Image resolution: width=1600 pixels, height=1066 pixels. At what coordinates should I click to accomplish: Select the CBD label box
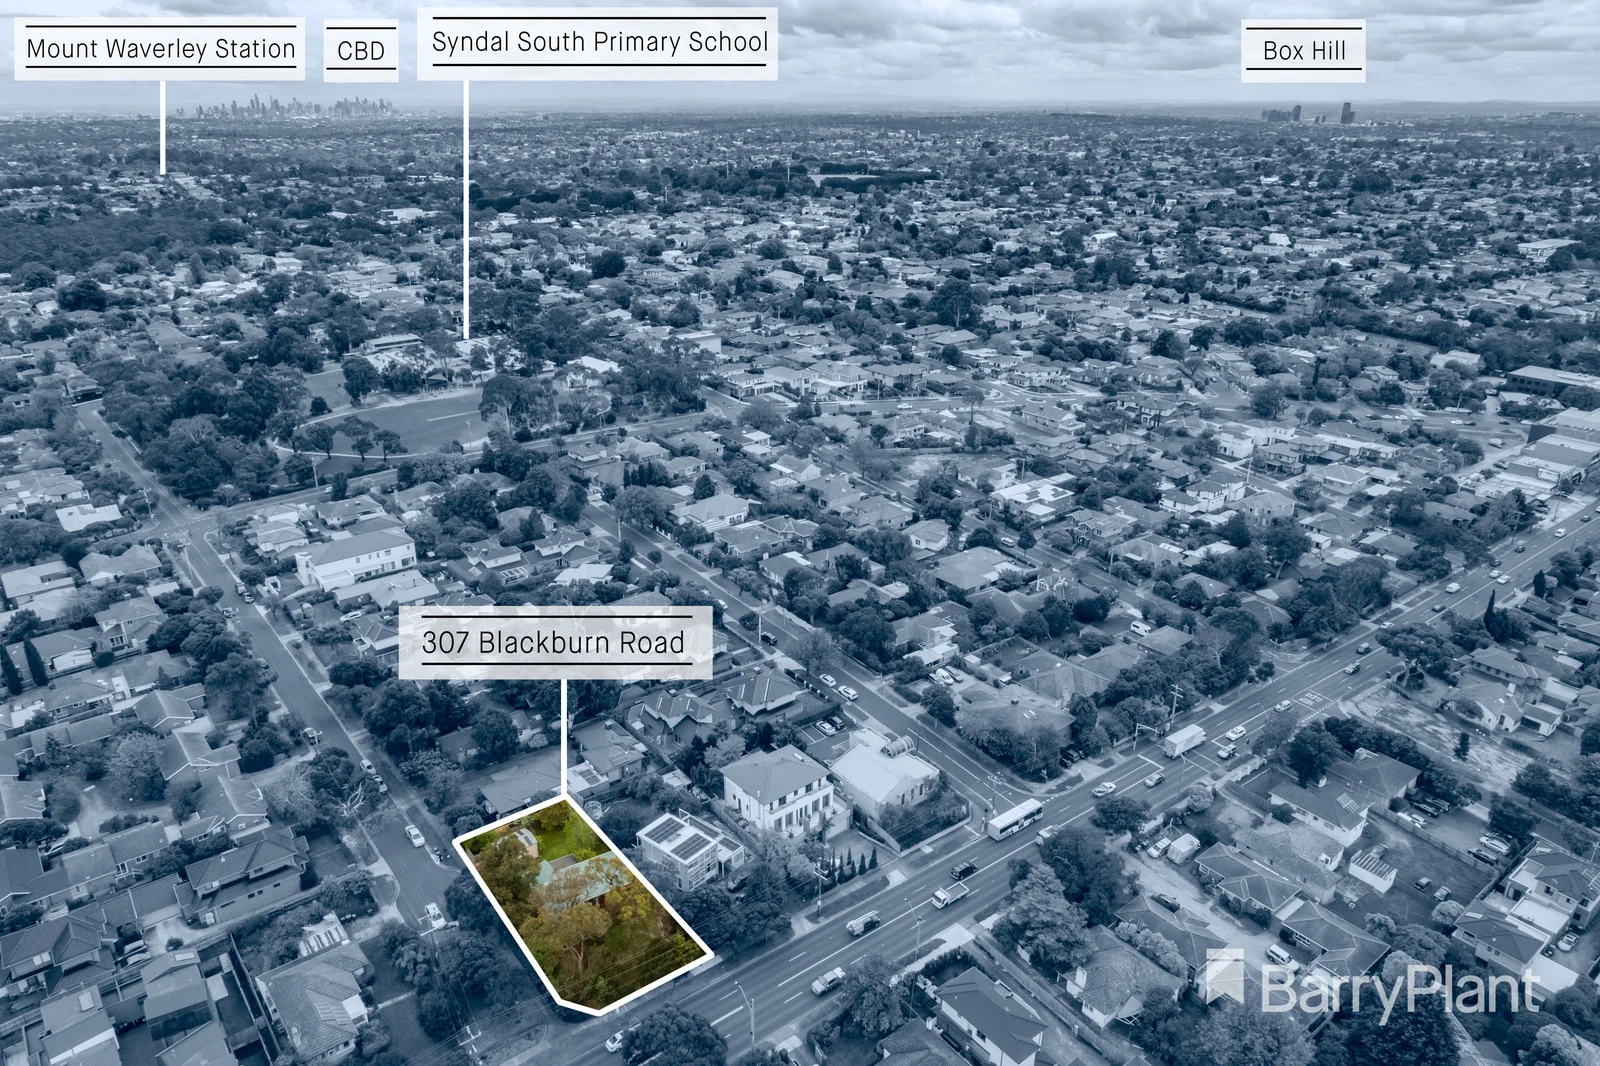(361, 50)
